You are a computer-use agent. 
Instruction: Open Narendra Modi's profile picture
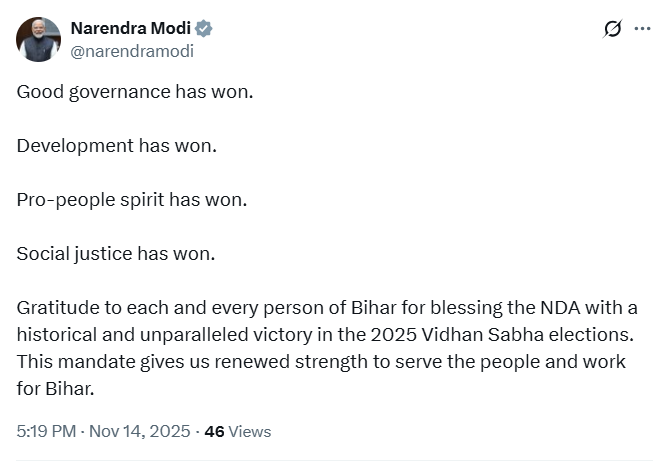tap(38, 39)
